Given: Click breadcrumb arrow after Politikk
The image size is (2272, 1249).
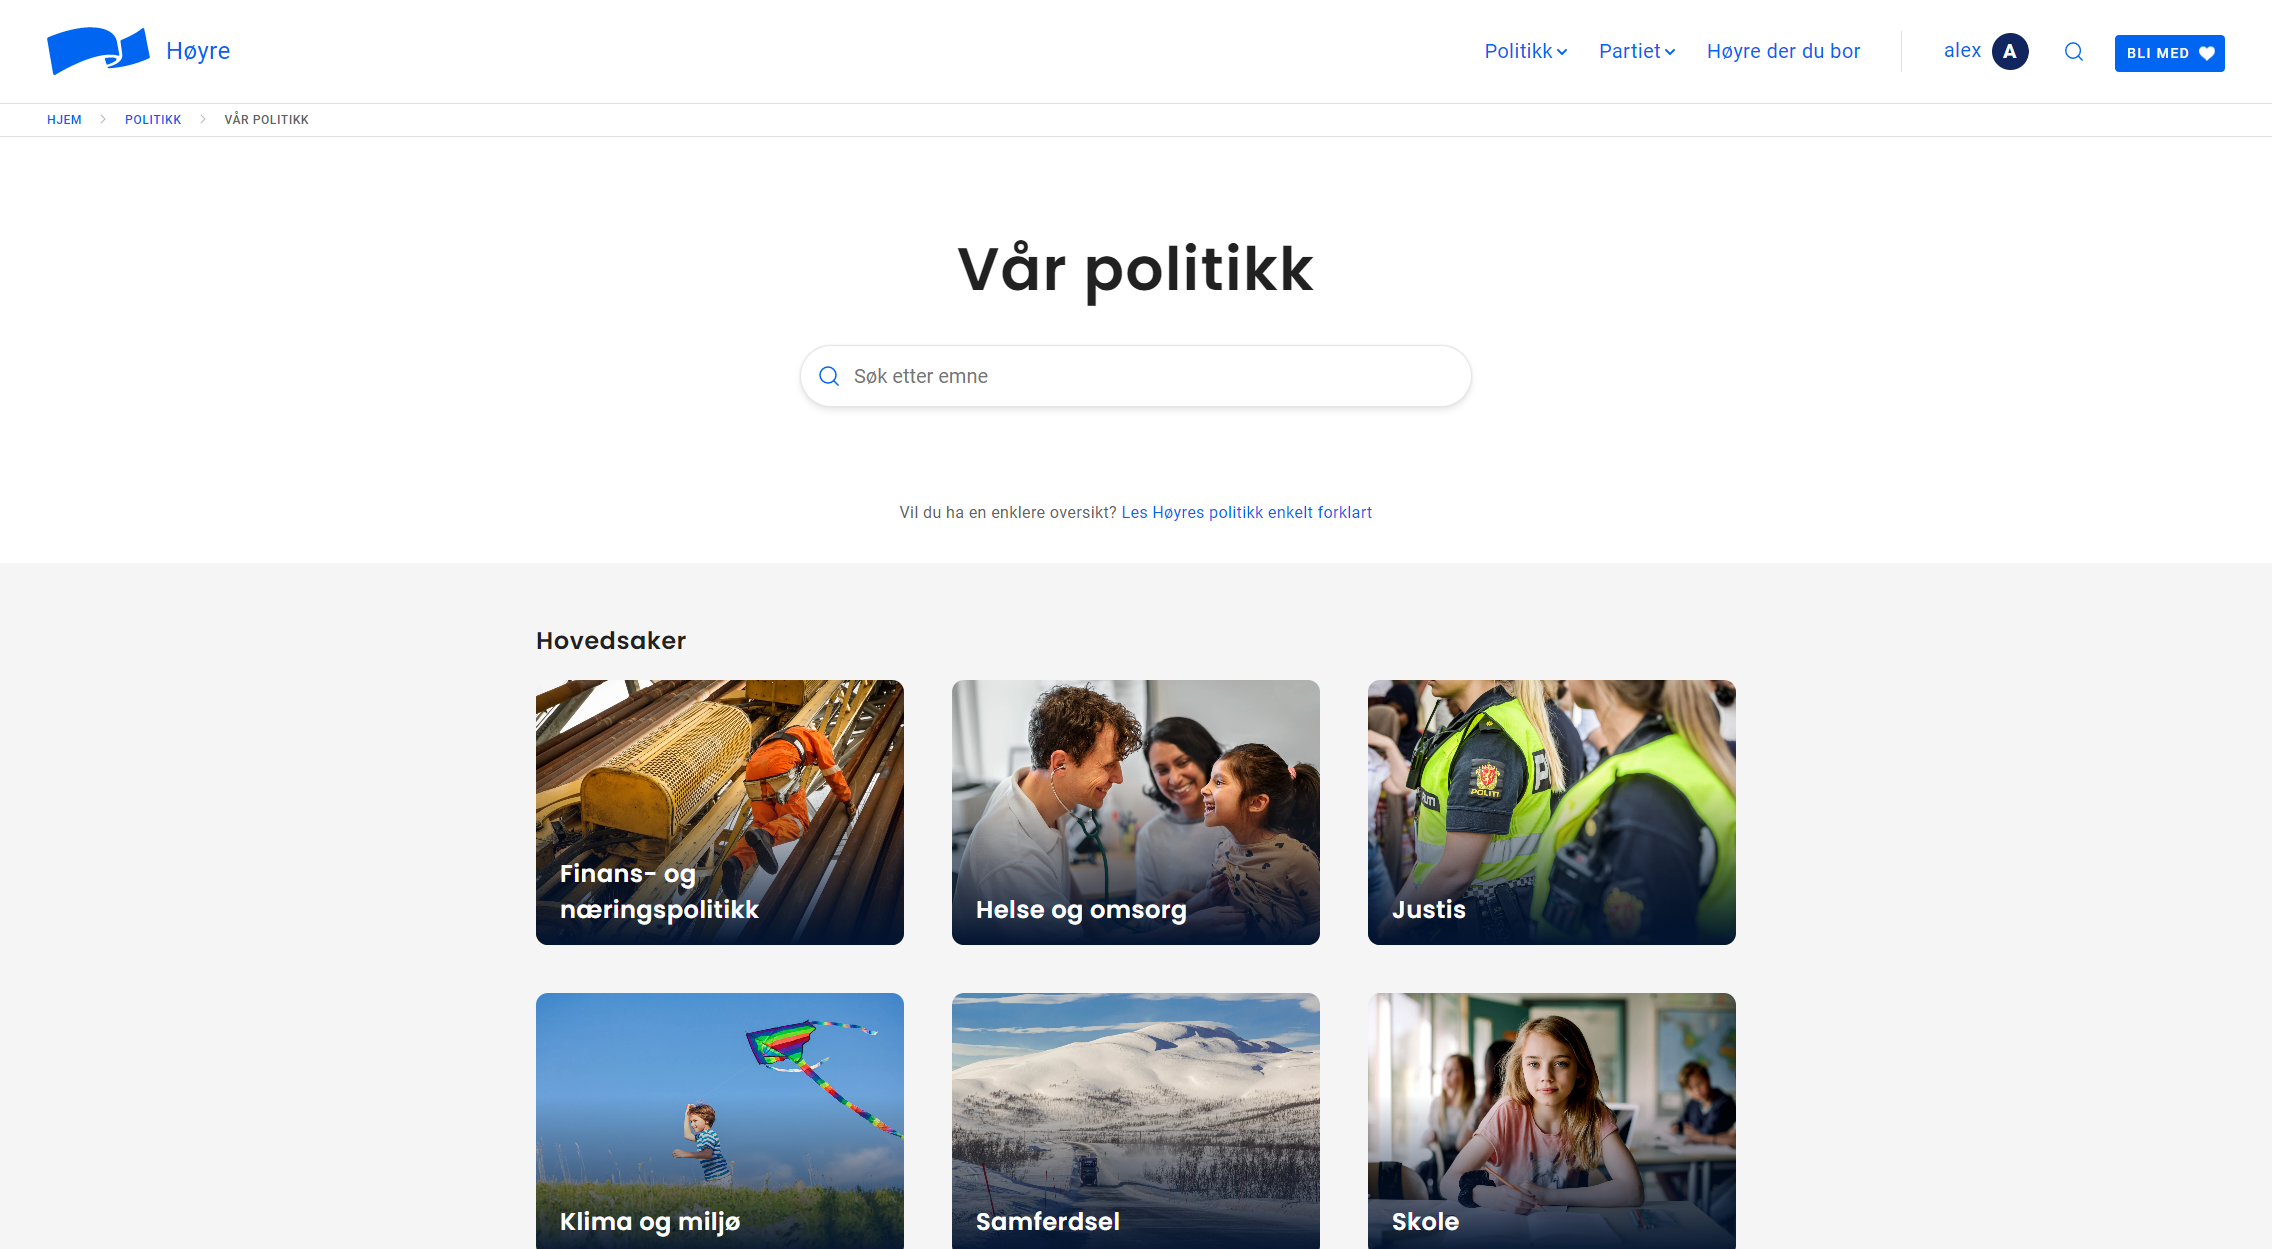Looking at the screenshot, I should pyautogui.click(x=203, y=119).
